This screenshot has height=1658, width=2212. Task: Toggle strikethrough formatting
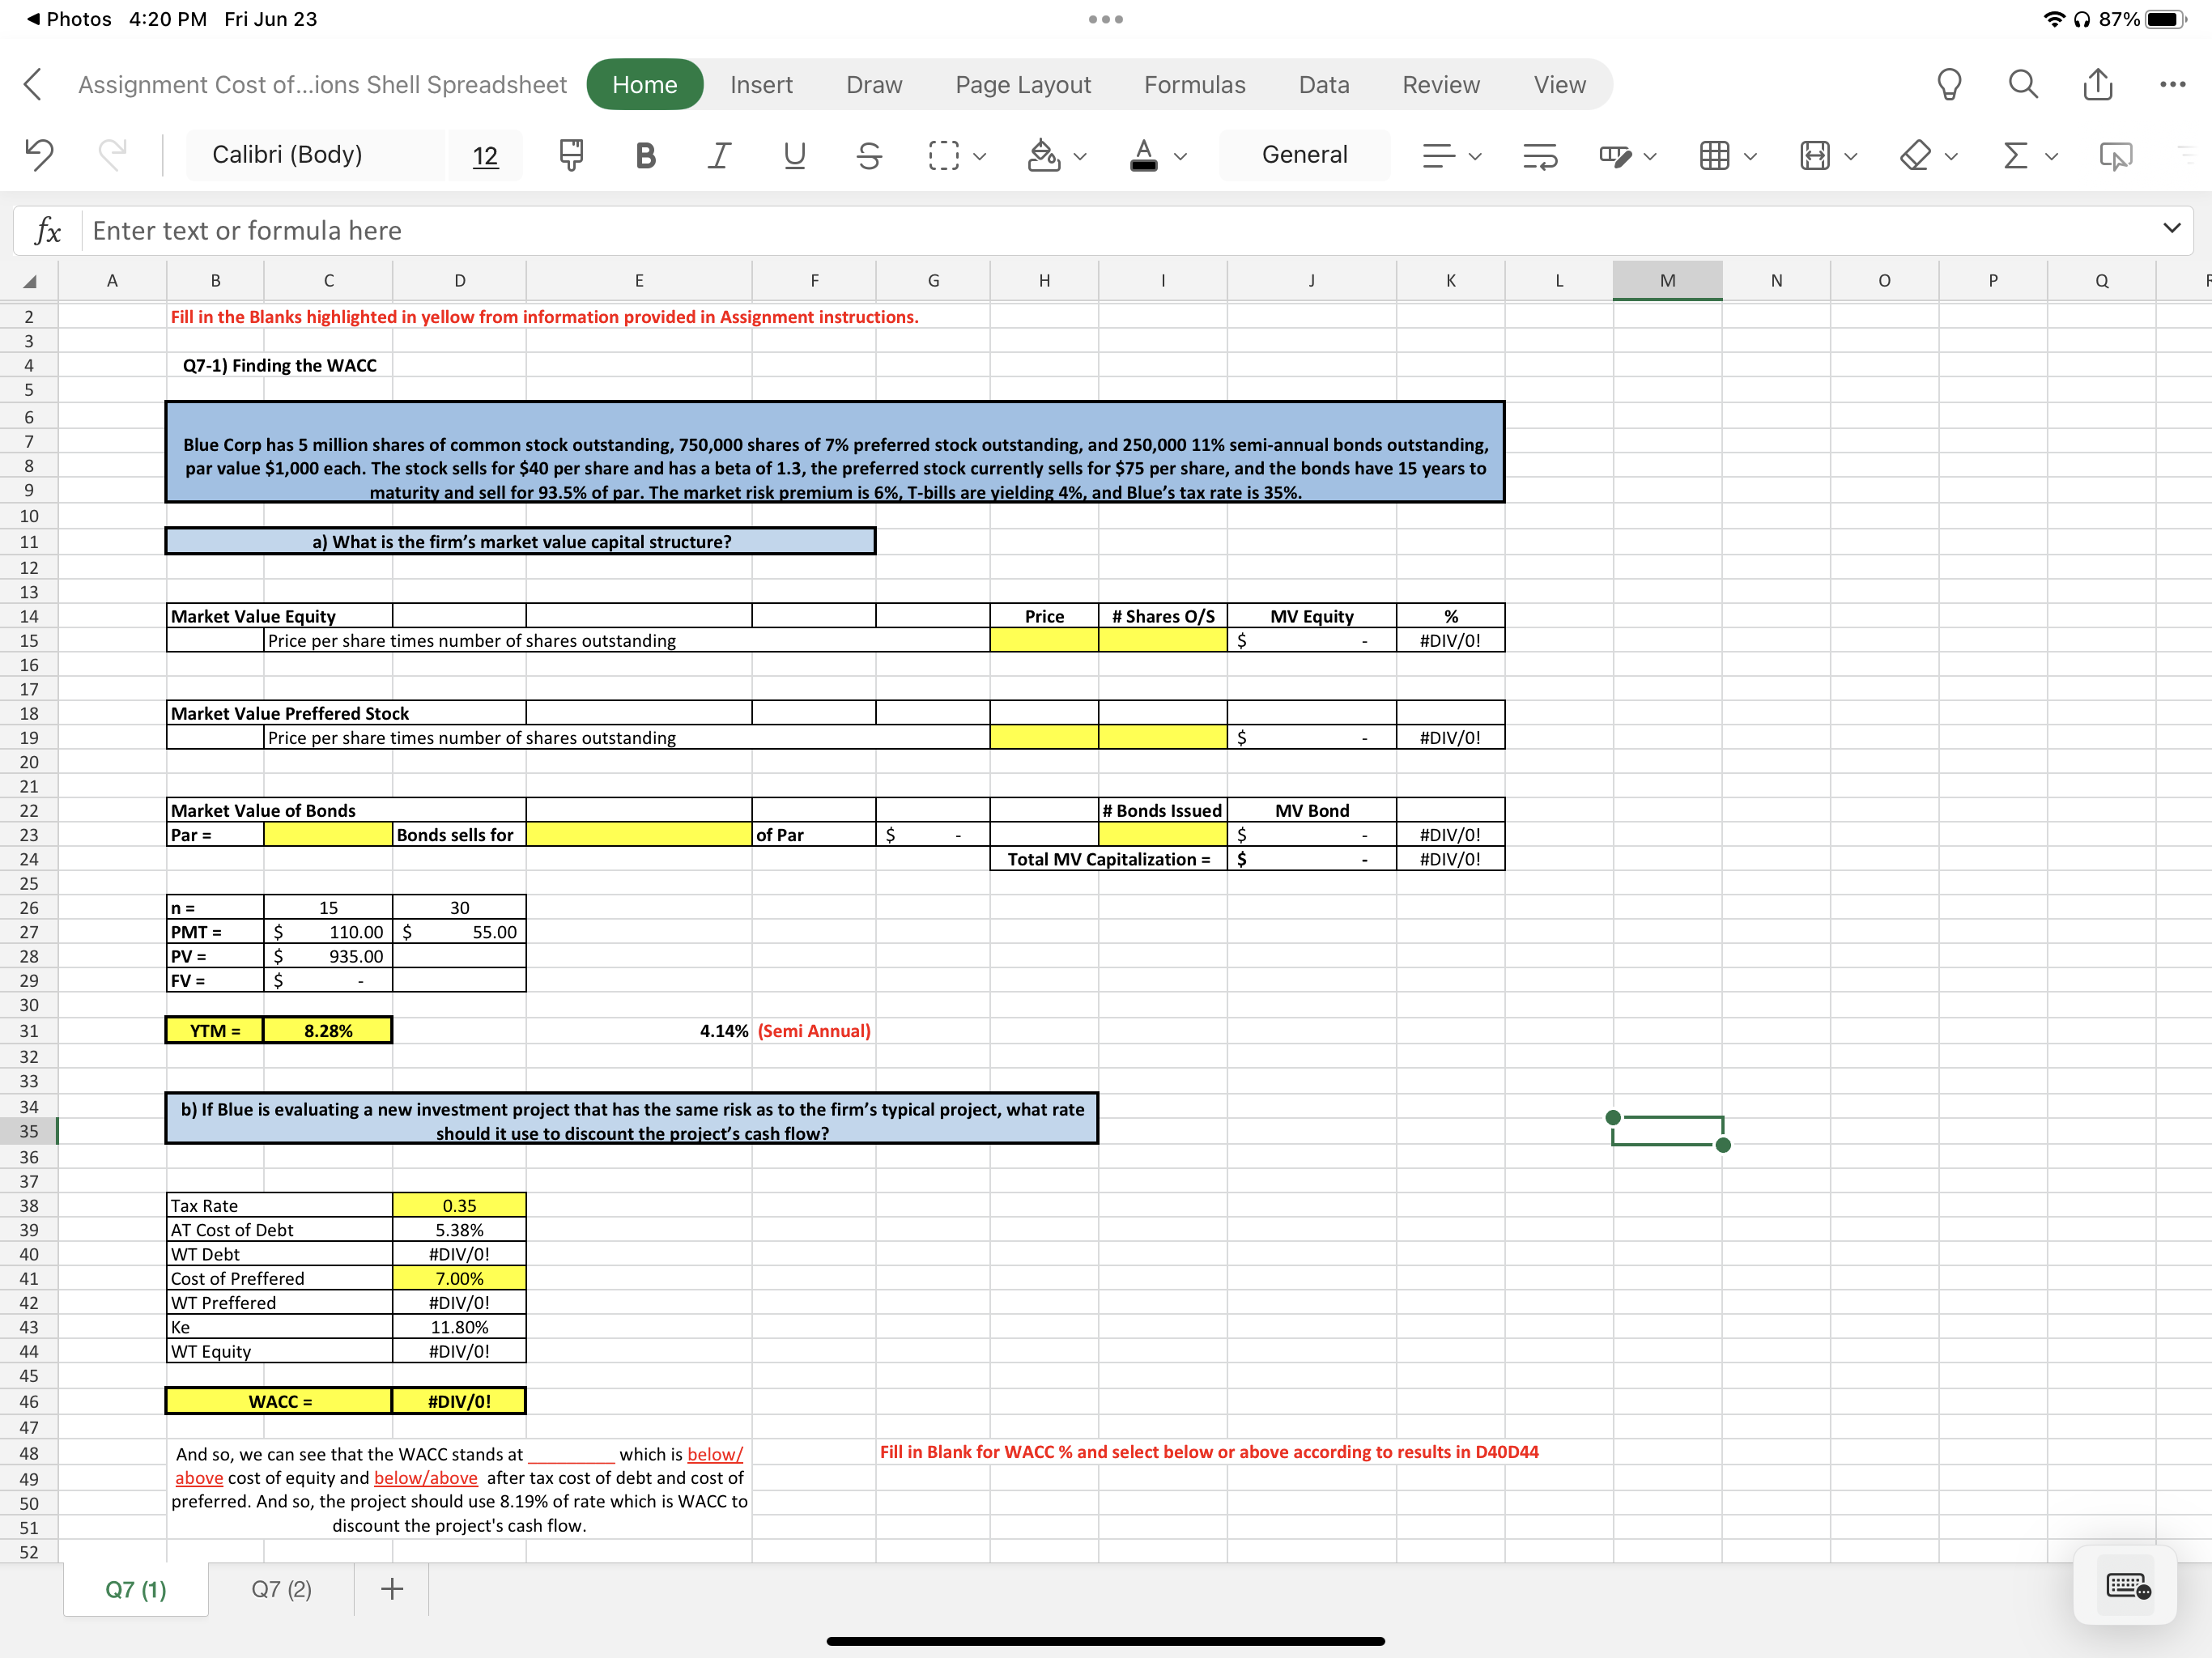coord(869,155)
